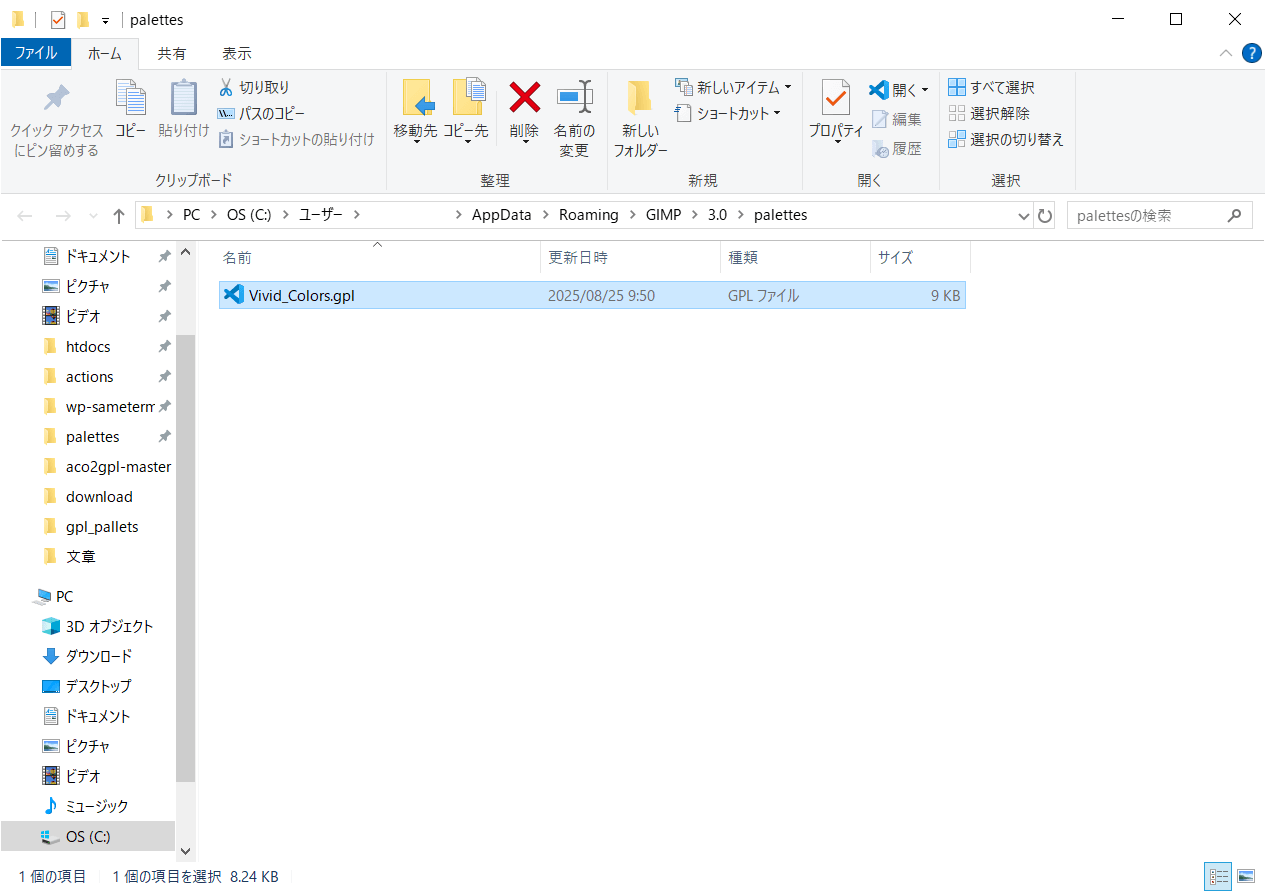This screenshot has height=892, width=1266.
Task: Open htdocs in quick access
Action: coord(88,347)
